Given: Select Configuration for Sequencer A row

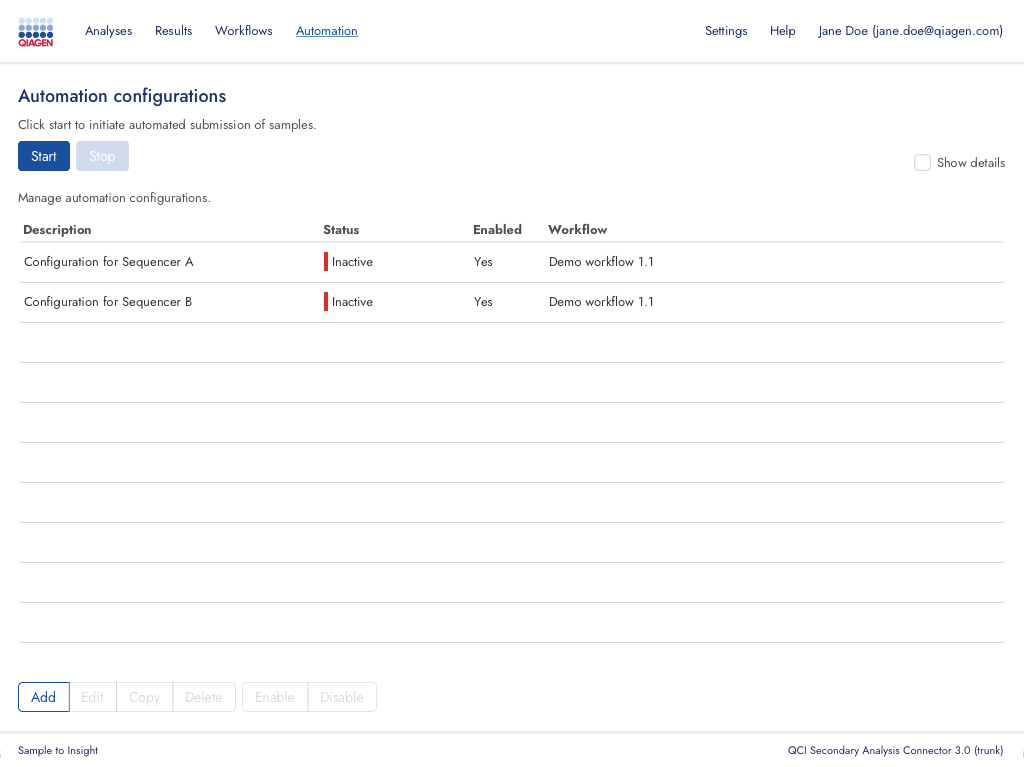Looking at the screenshot, I should (511, 262).
